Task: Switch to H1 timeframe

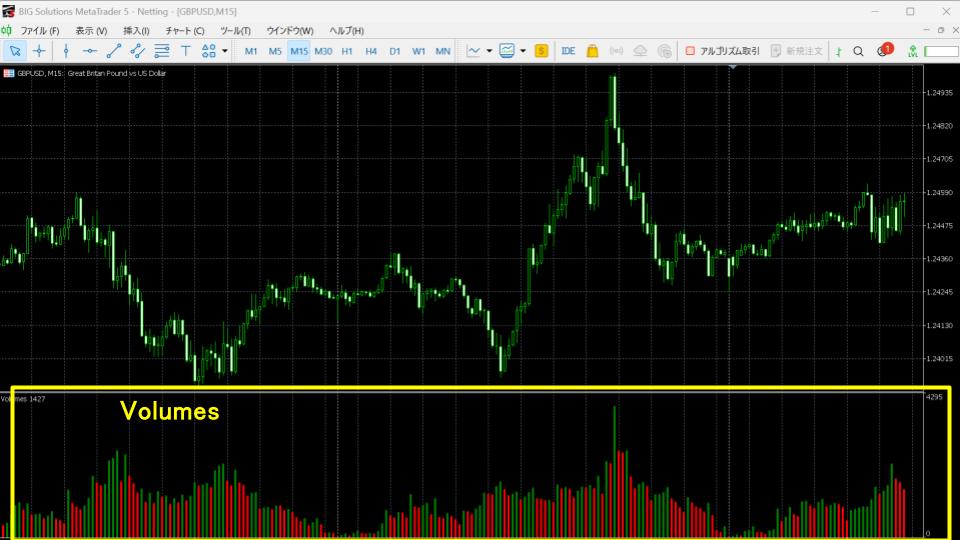Action: (347, 51)
